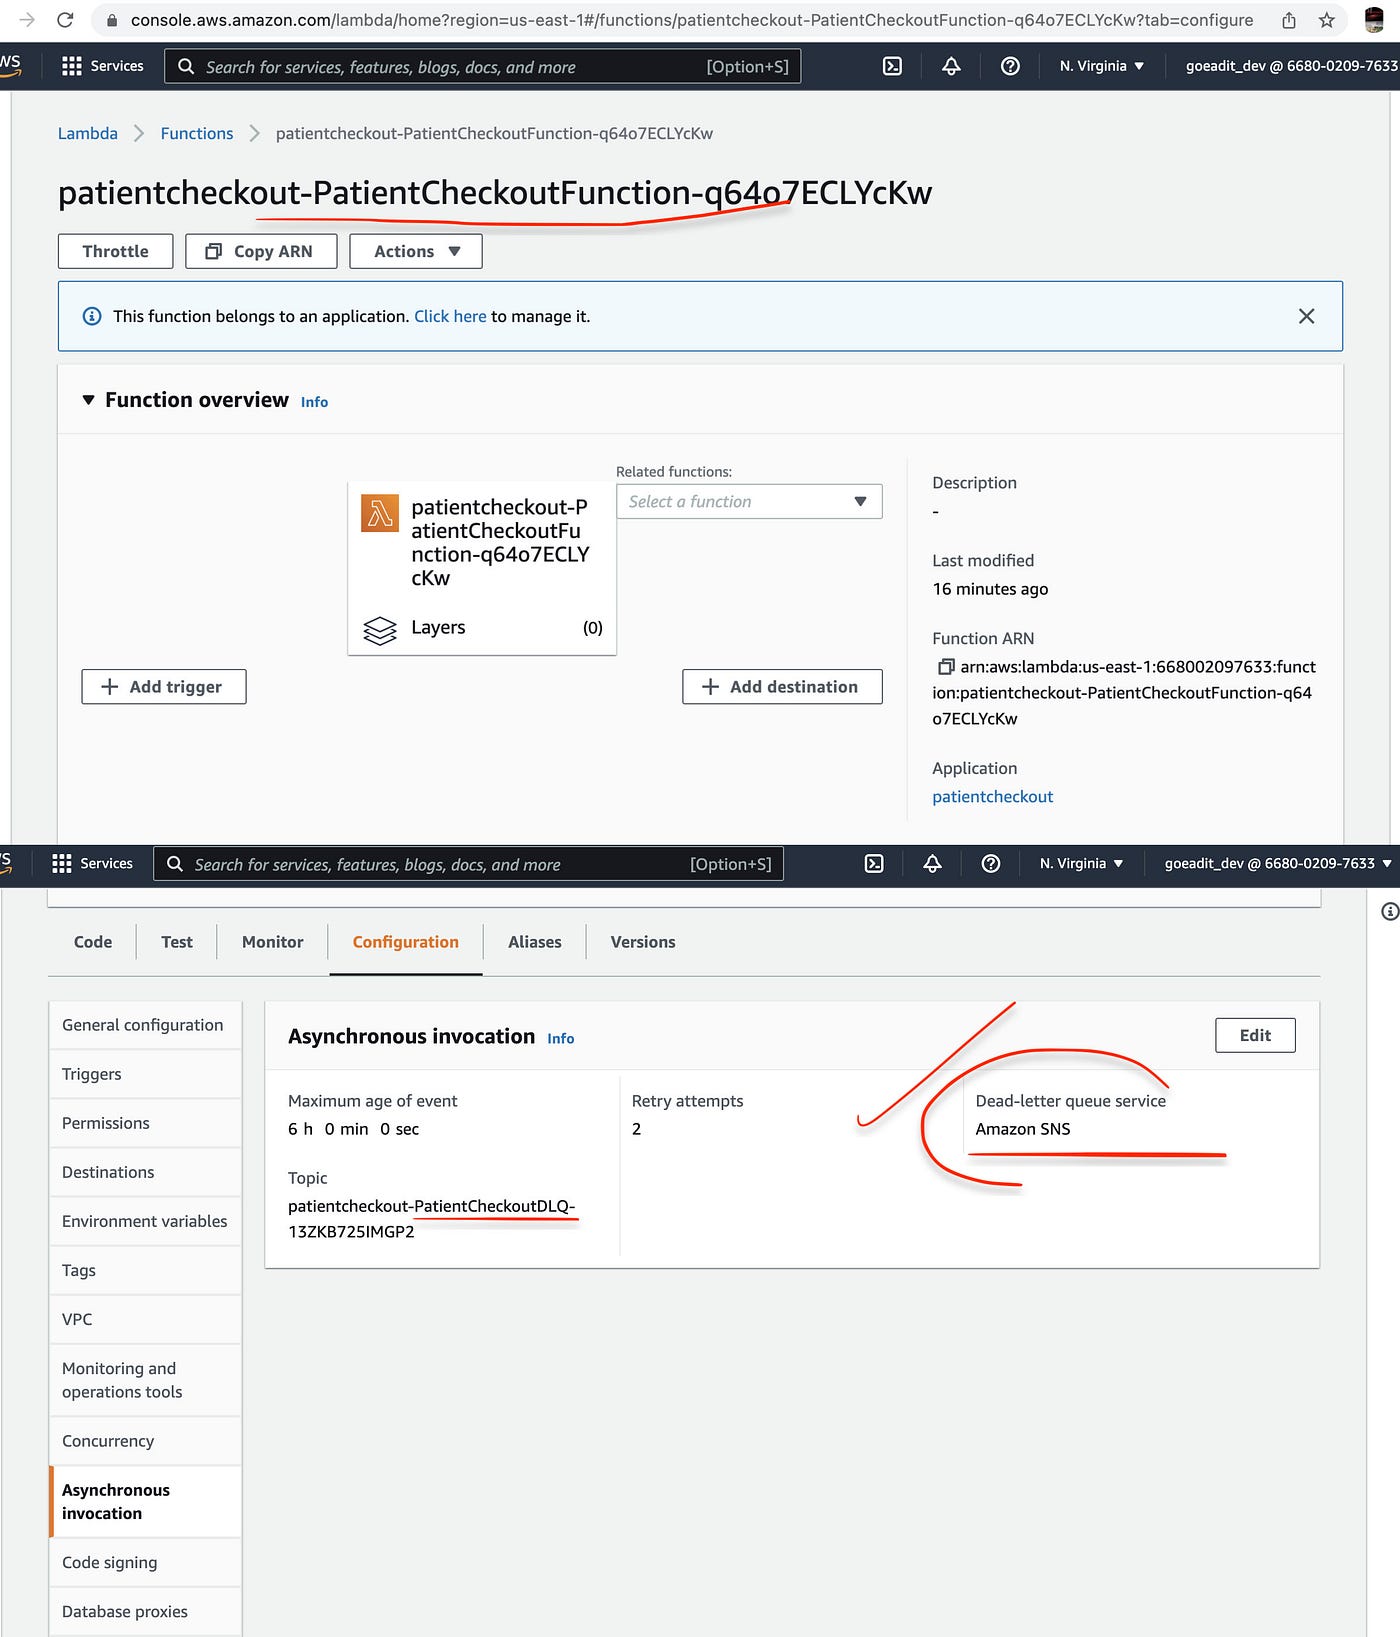Open Info link beside Asynchronous invocation heading
The width and height of the screenshot is (1400, 1637).
click(561, 1039)
